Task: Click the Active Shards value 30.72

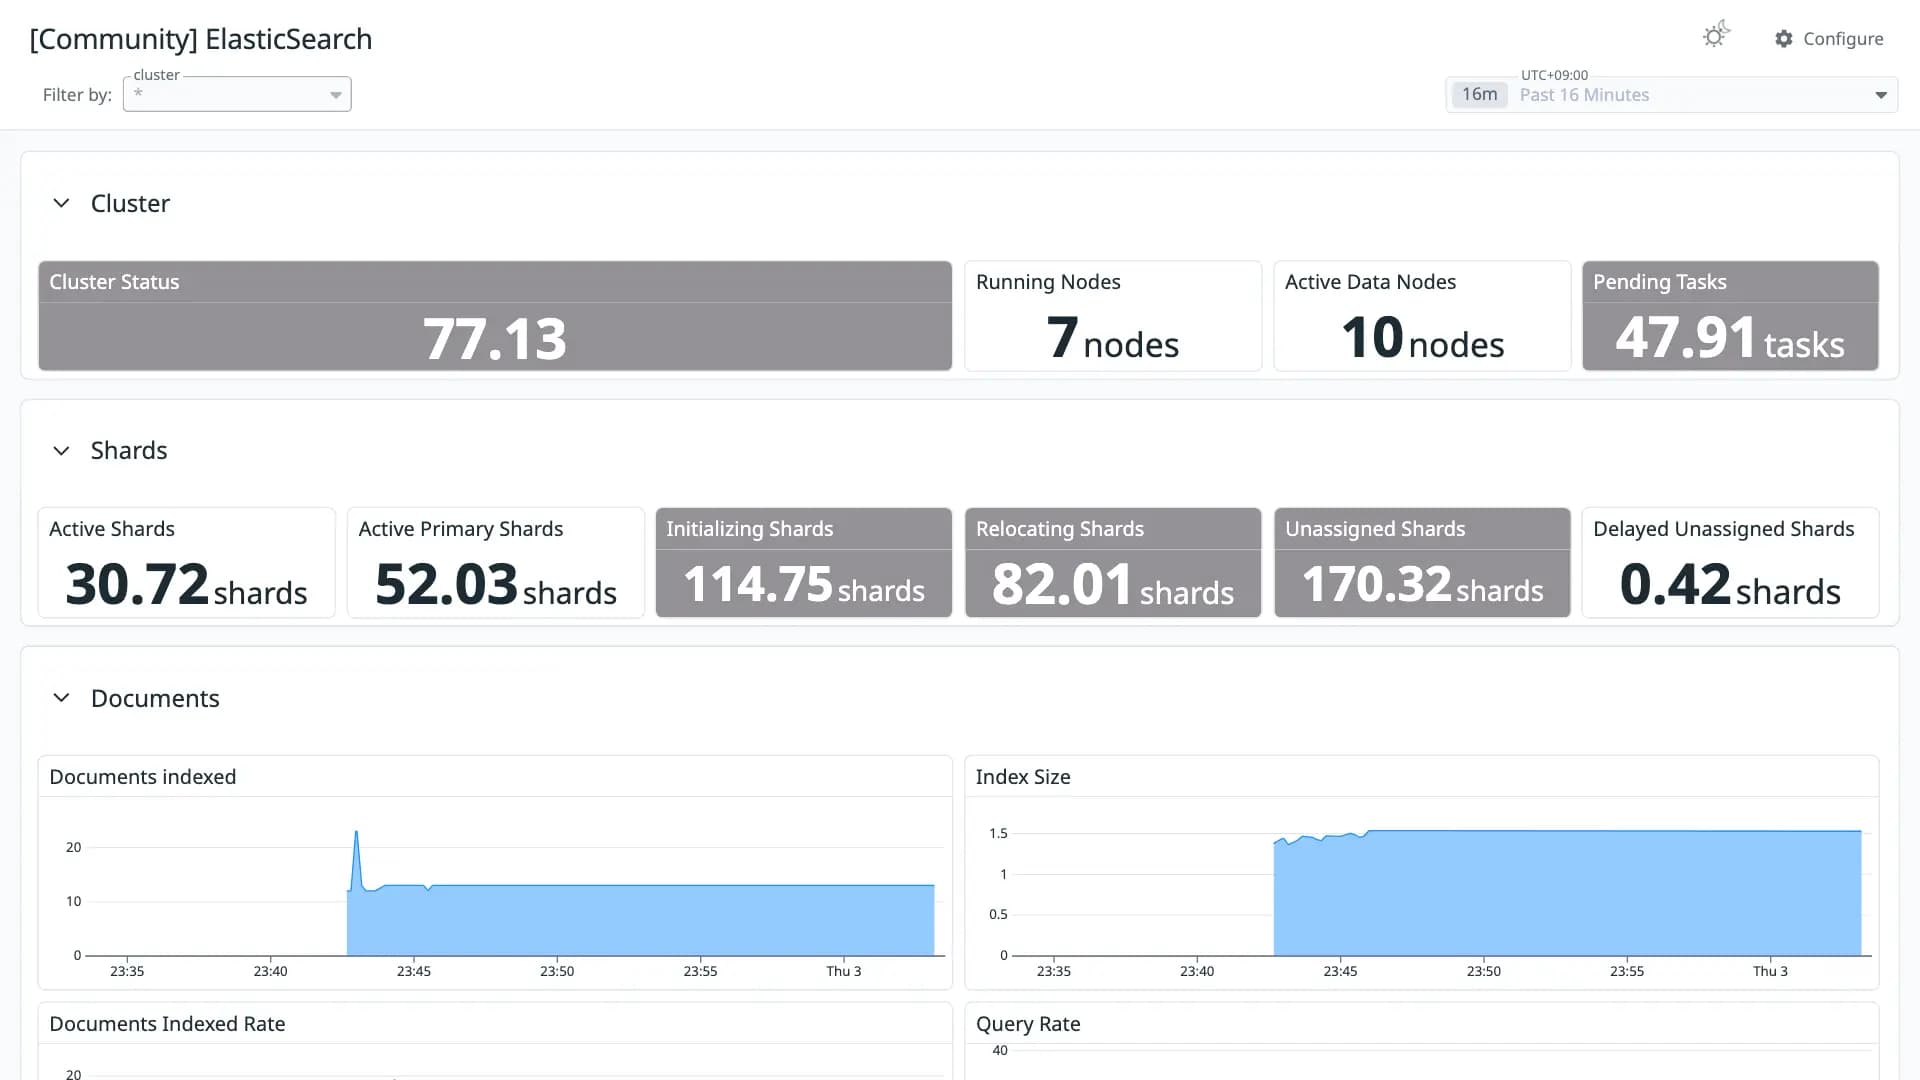Action: coord(137,584)
